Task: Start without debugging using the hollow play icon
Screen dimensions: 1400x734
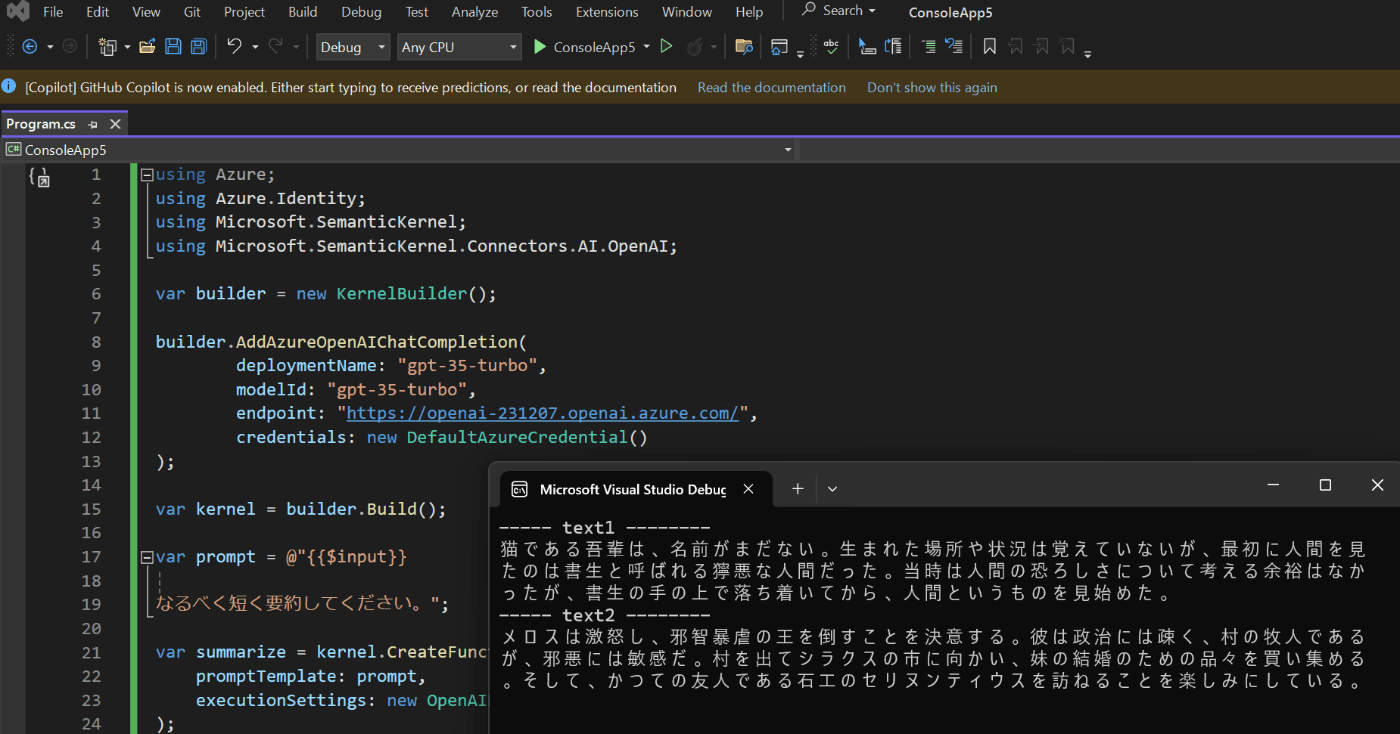Action: pyautogui.click(x=667, y=47)
